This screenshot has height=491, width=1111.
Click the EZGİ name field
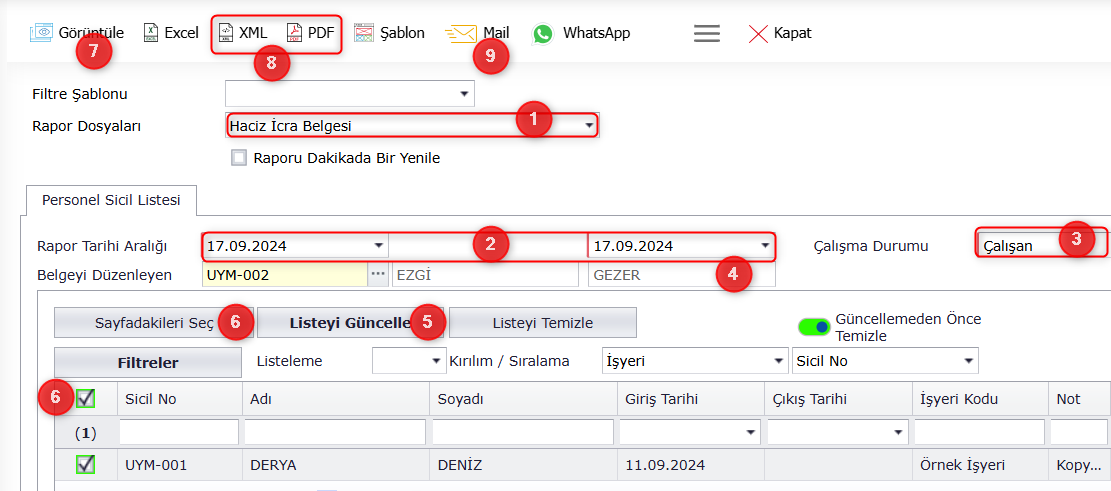[x=487, y=275]
